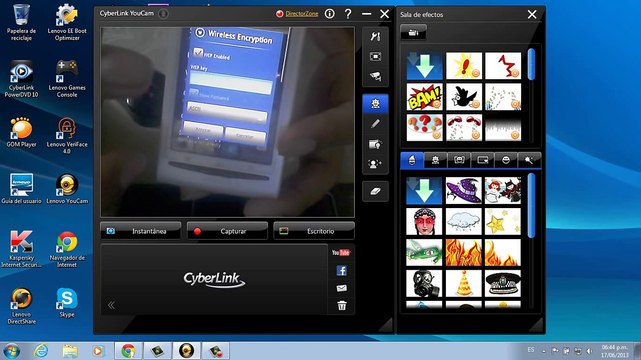
Task: Apply the black bird emotion effect
Action: (x=464, y=97)
